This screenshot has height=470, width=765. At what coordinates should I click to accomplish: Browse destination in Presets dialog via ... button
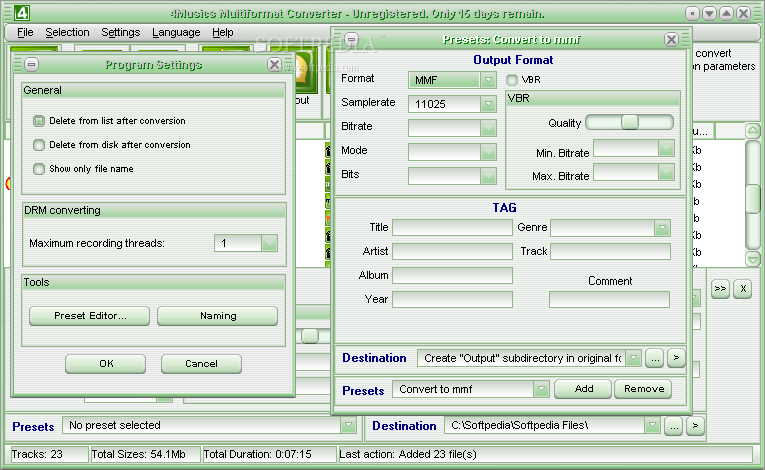coord(654,357)
